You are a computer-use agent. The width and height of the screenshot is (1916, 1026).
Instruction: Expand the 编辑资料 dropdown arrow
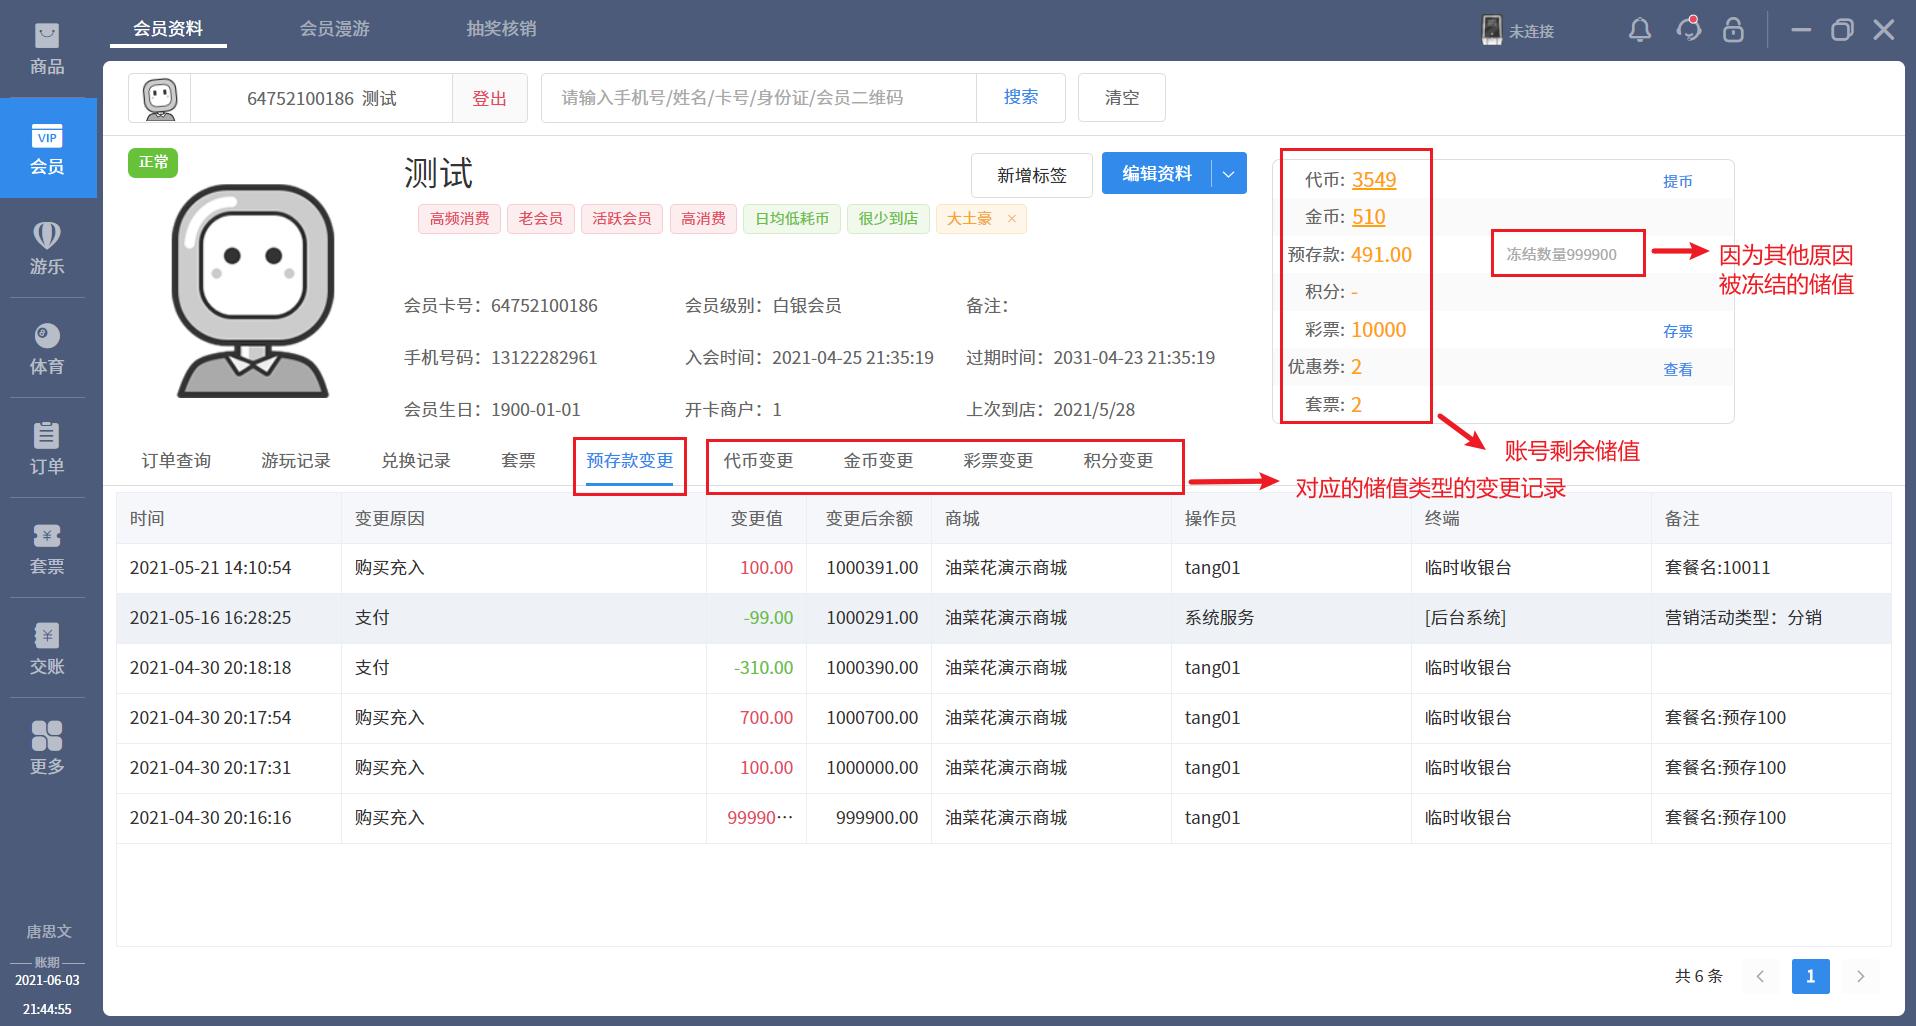[x=1229, y=174]
